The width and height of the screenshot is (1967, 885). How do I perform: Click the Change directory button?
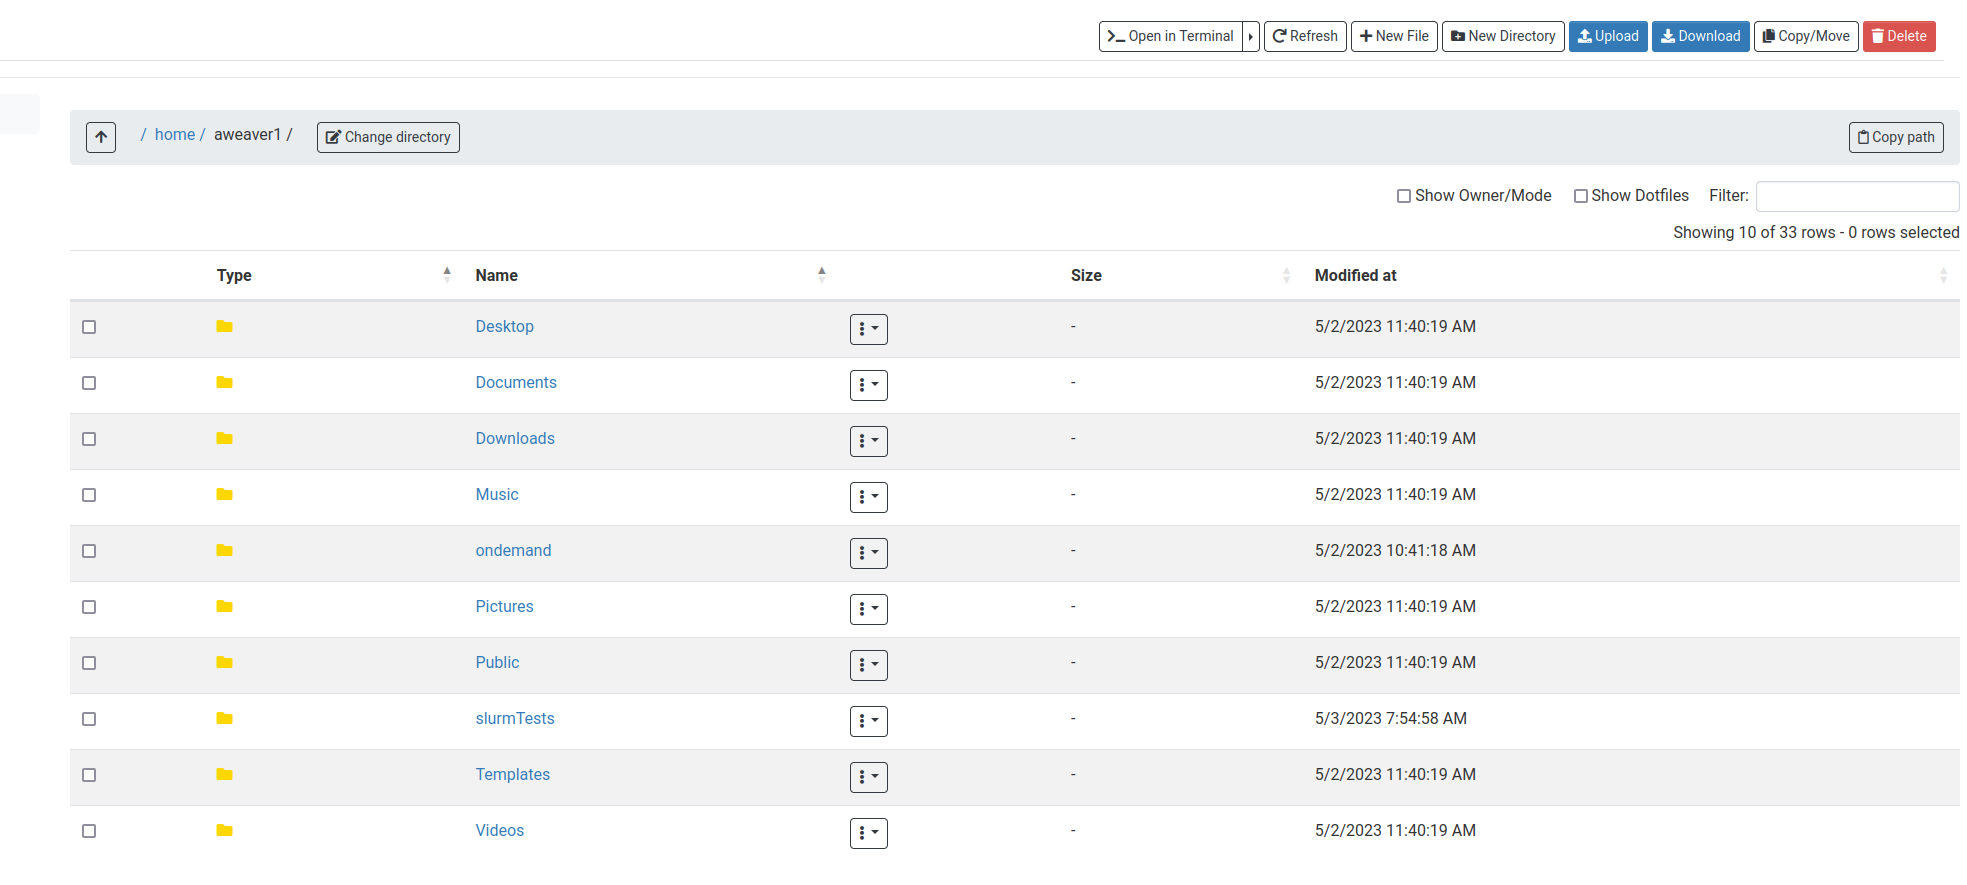pyautogui.click(x=388, y=137)
